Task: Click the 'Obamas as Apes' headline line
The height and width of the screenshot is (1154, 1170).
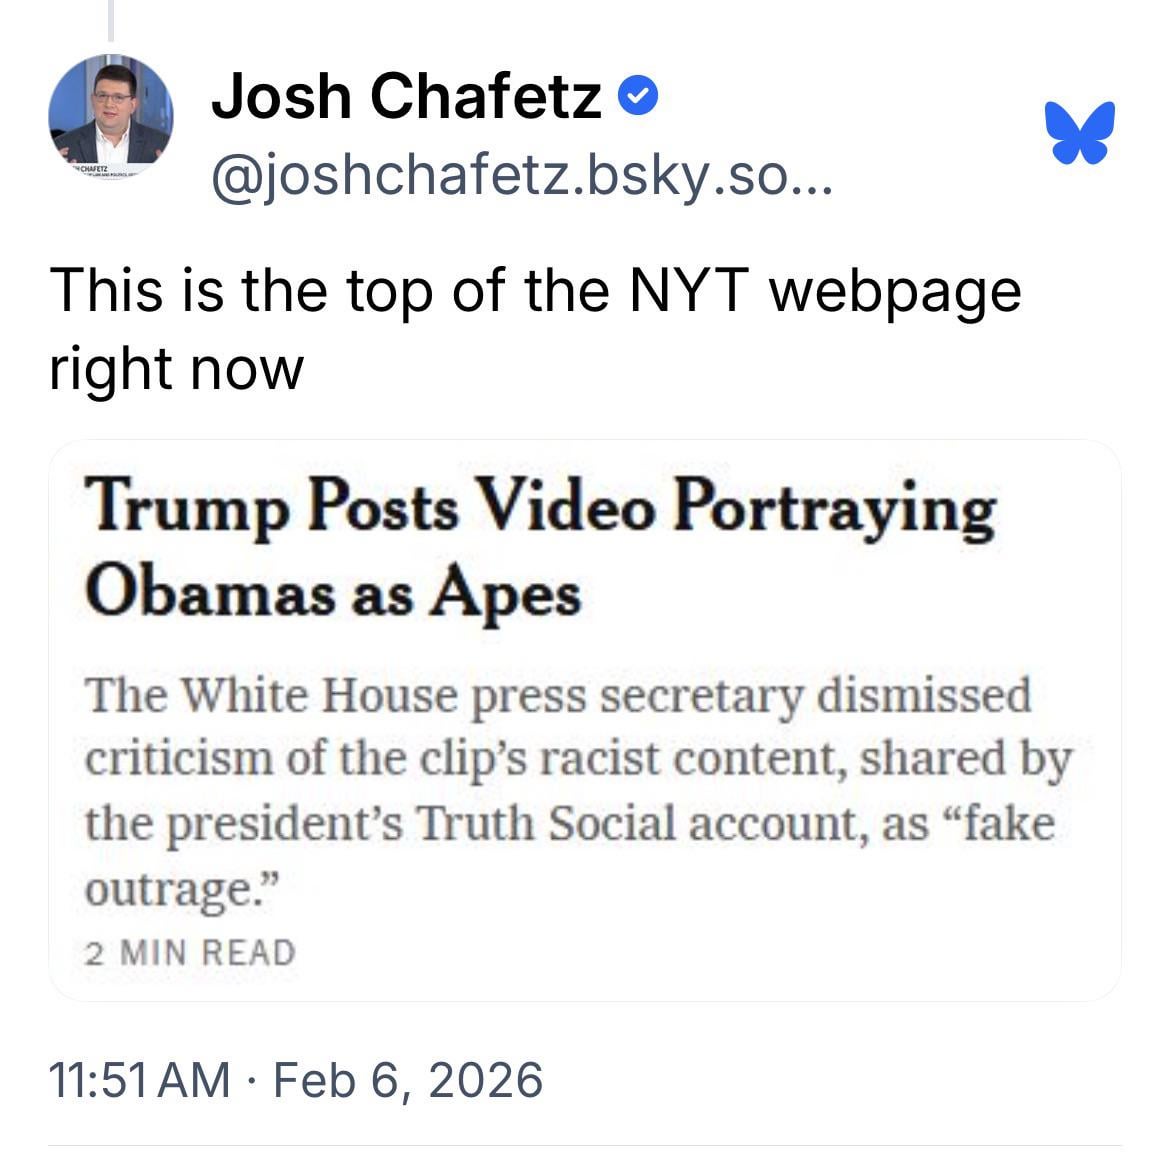Action: click(x=333, y=593)
